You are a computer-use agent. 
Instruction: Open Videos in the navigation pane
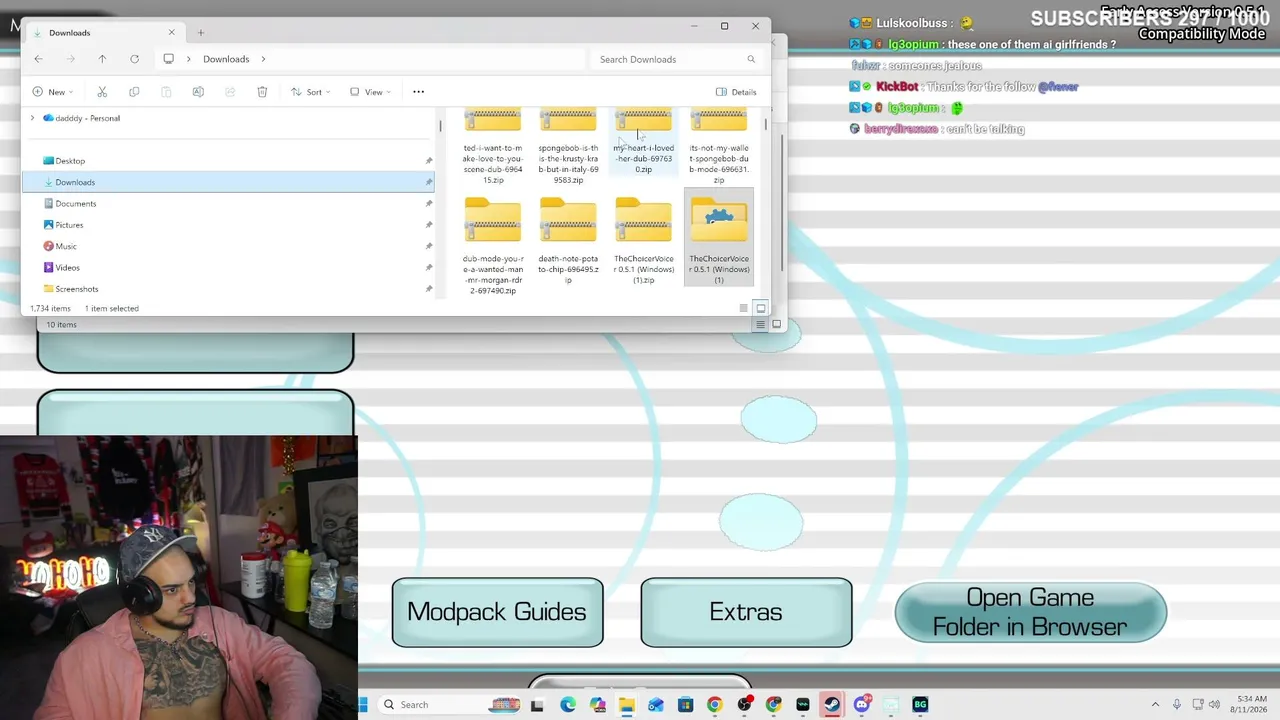click(67, 268)
